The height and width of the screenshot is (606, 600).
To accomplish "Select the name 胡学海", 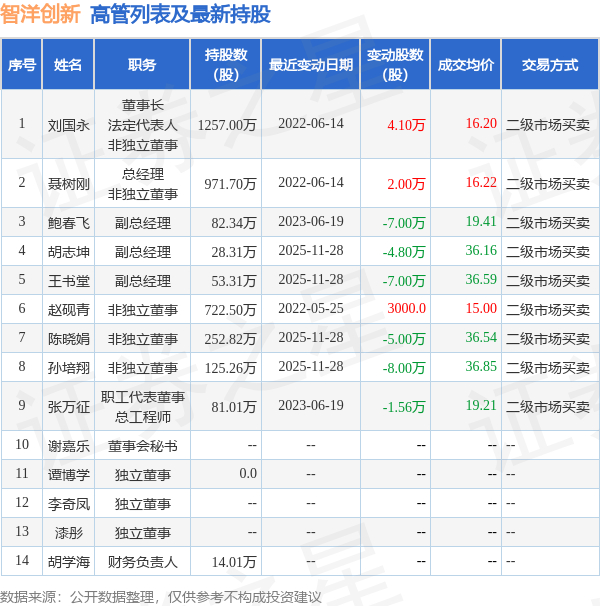I will (x=68, y=562).
